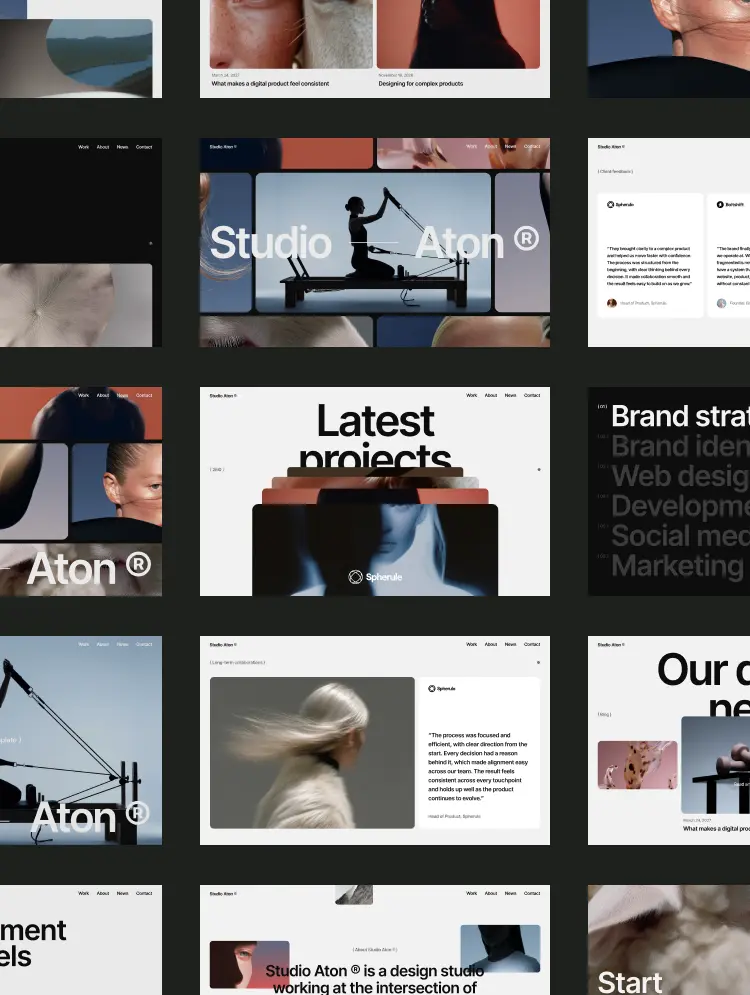Open About in the Long-term collaborations mockup nav
This screenshot has width=750, height=995.
tap(491, 644)
